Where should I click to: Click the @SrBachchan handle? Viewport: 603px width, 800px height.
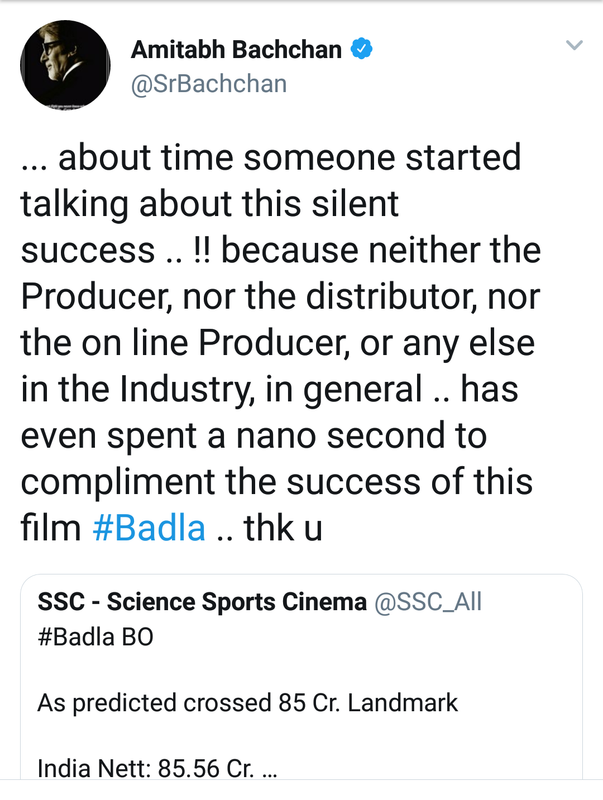(x=209, y=84)
